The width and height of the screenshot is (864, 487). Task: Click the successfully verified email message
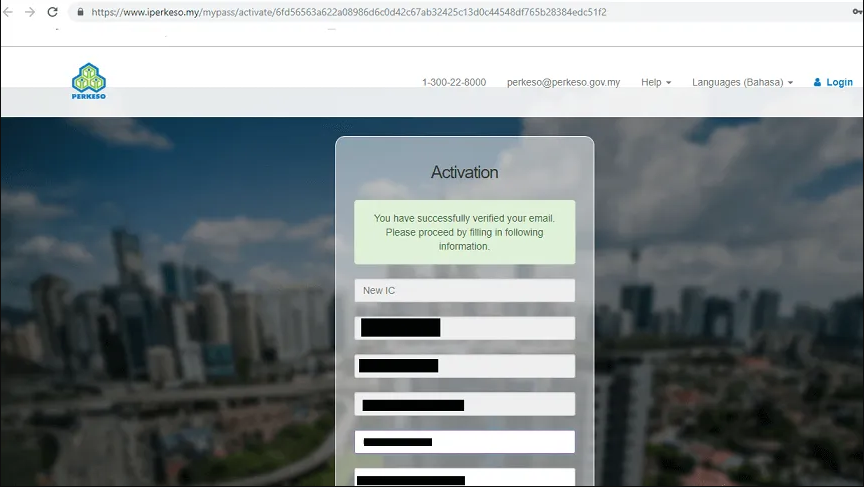pos(465,232)
